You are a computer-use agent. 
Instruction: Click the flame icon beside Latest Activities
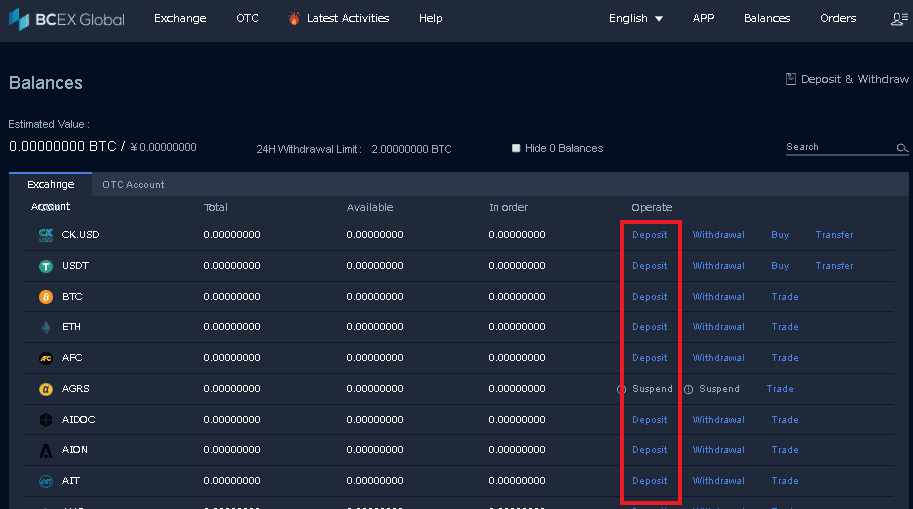294,19
